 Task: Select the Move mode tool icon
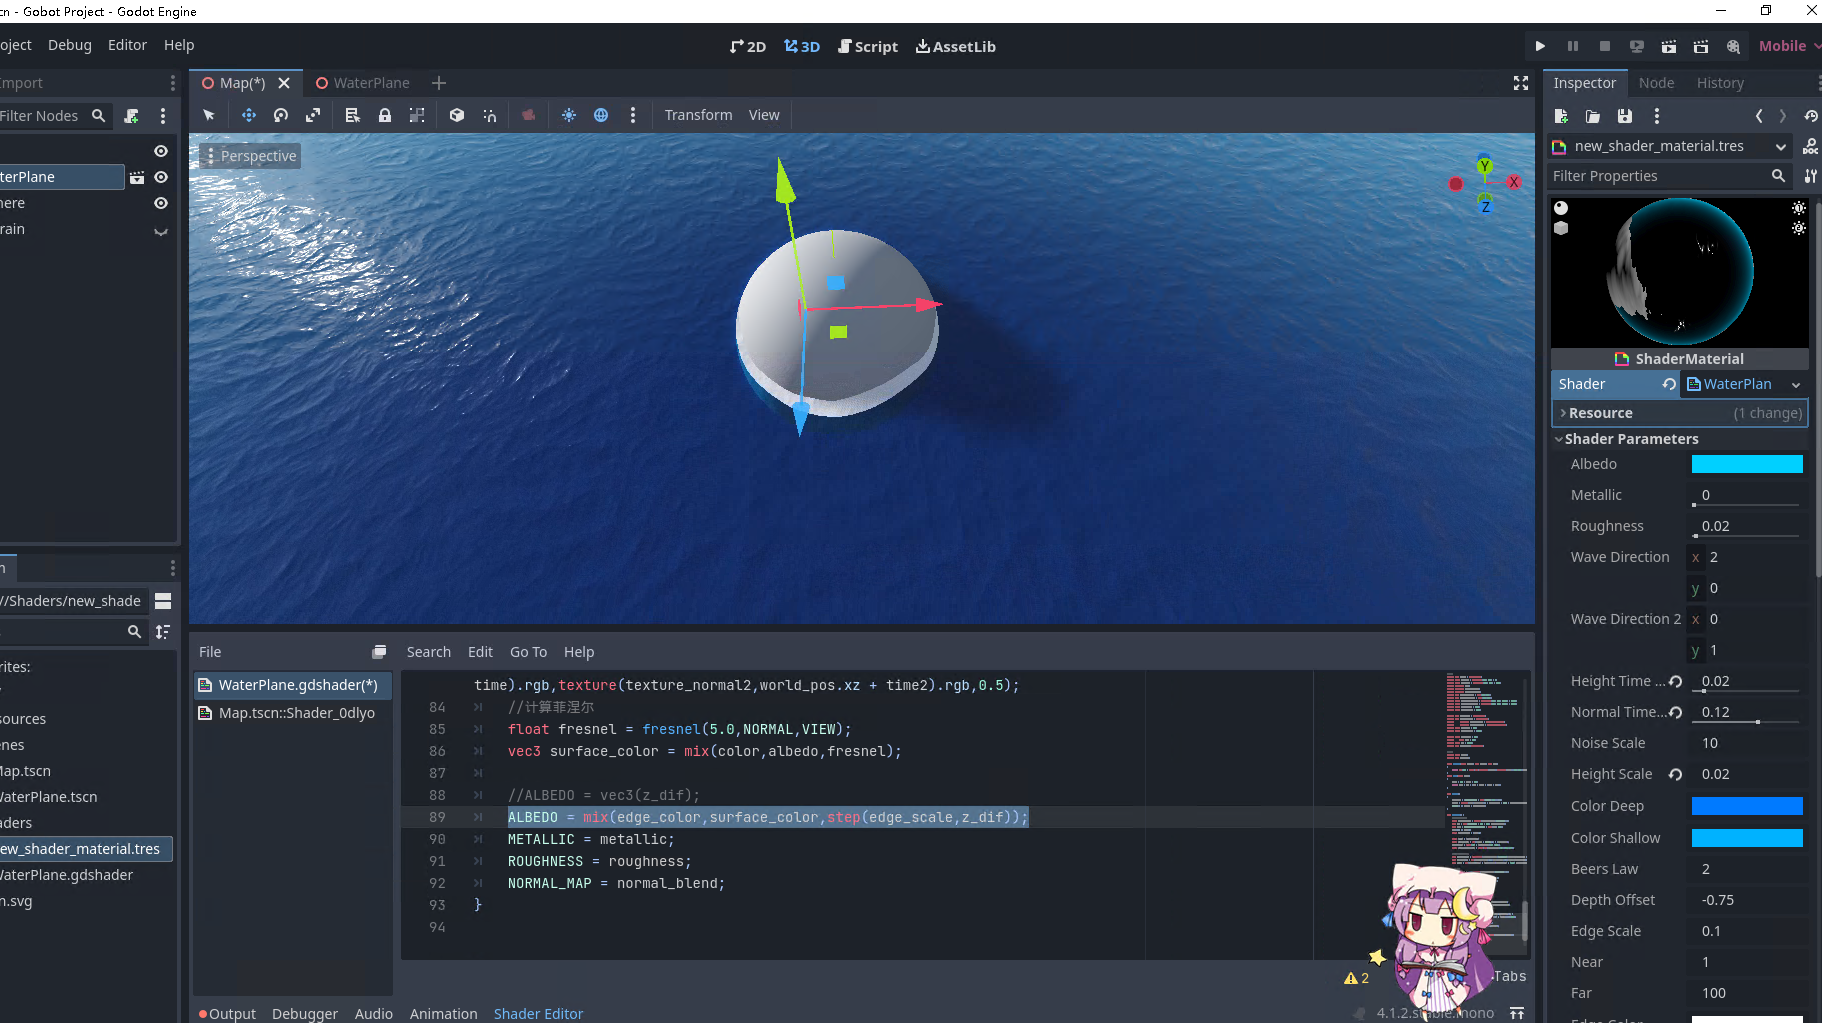[x=249, y=115]
